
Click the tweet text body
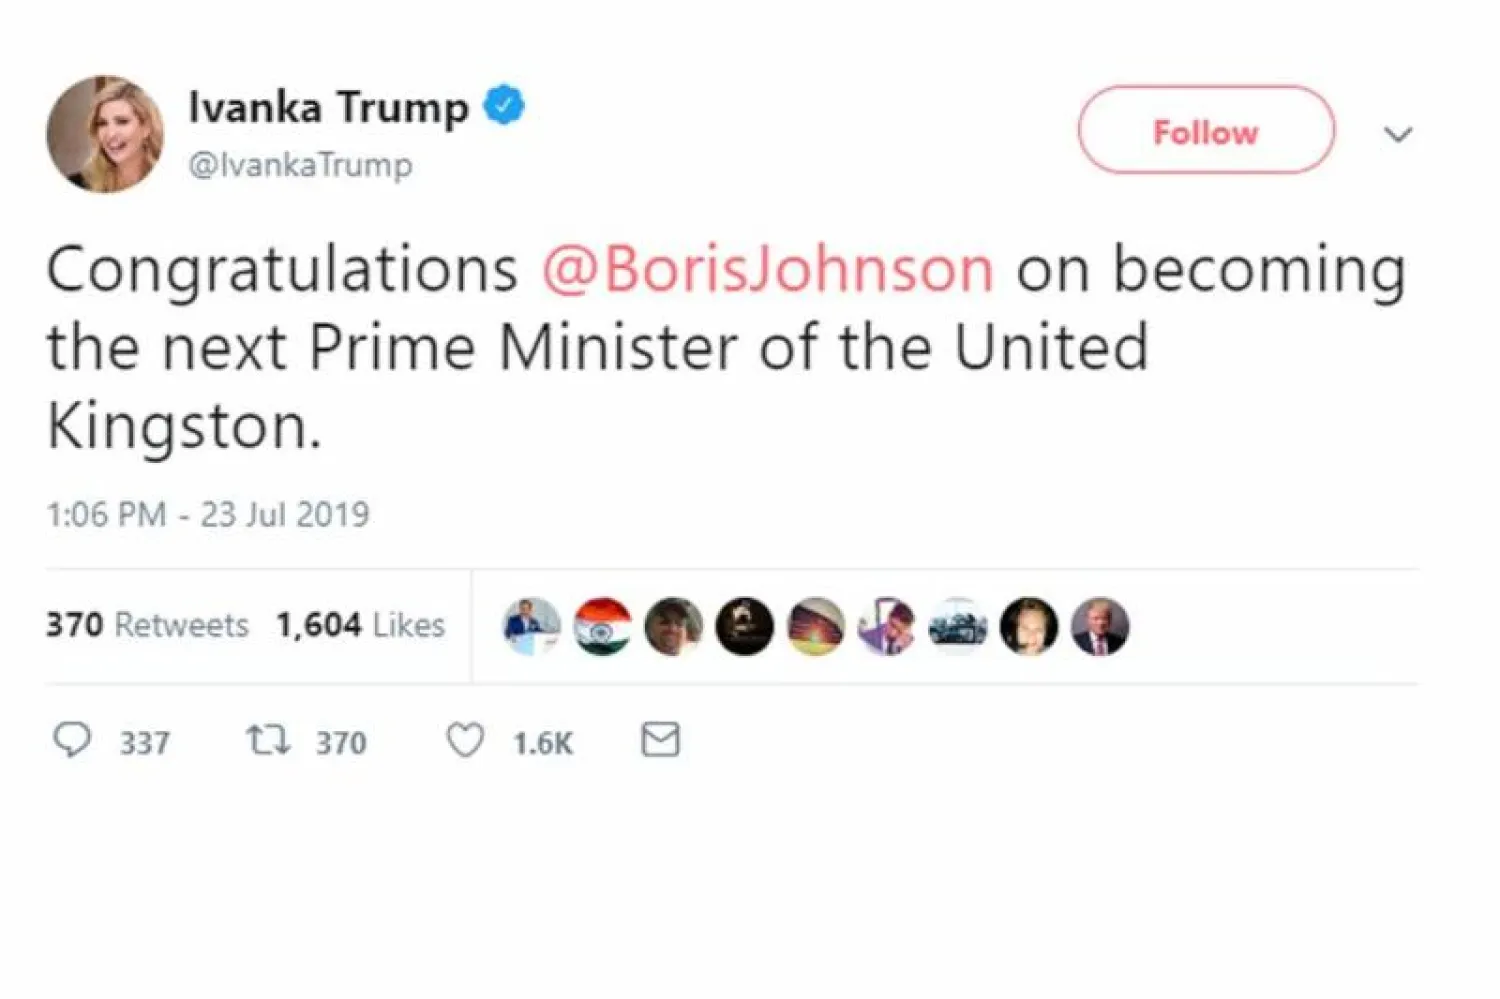(x=600, y=347)
